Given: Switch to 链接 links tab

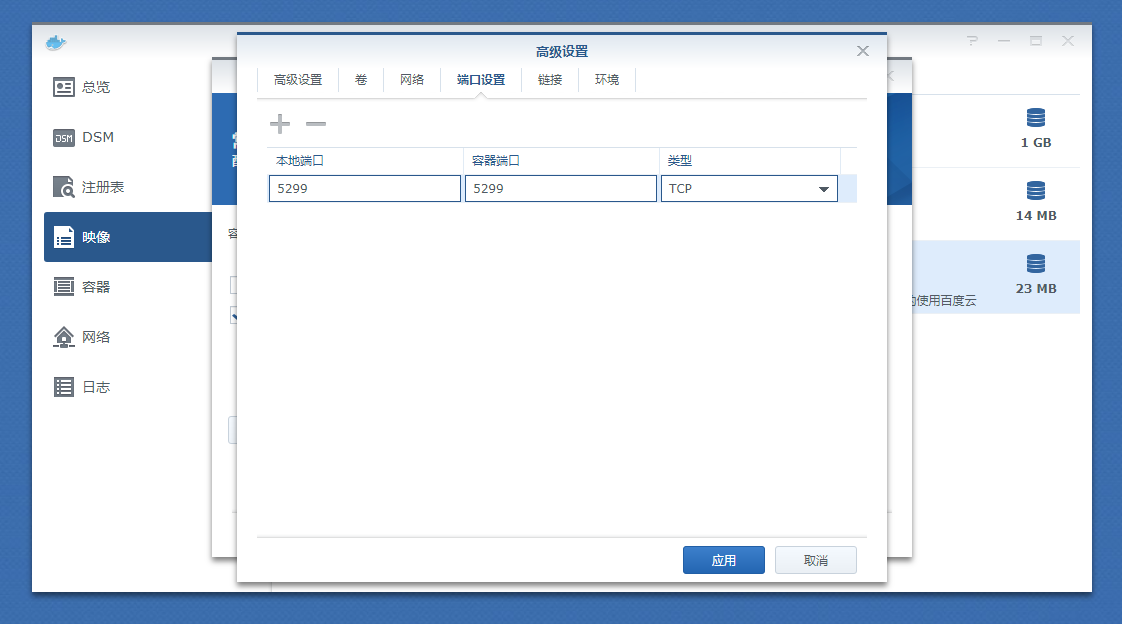Looking at the screenshot, I should [x=550, y=80].
